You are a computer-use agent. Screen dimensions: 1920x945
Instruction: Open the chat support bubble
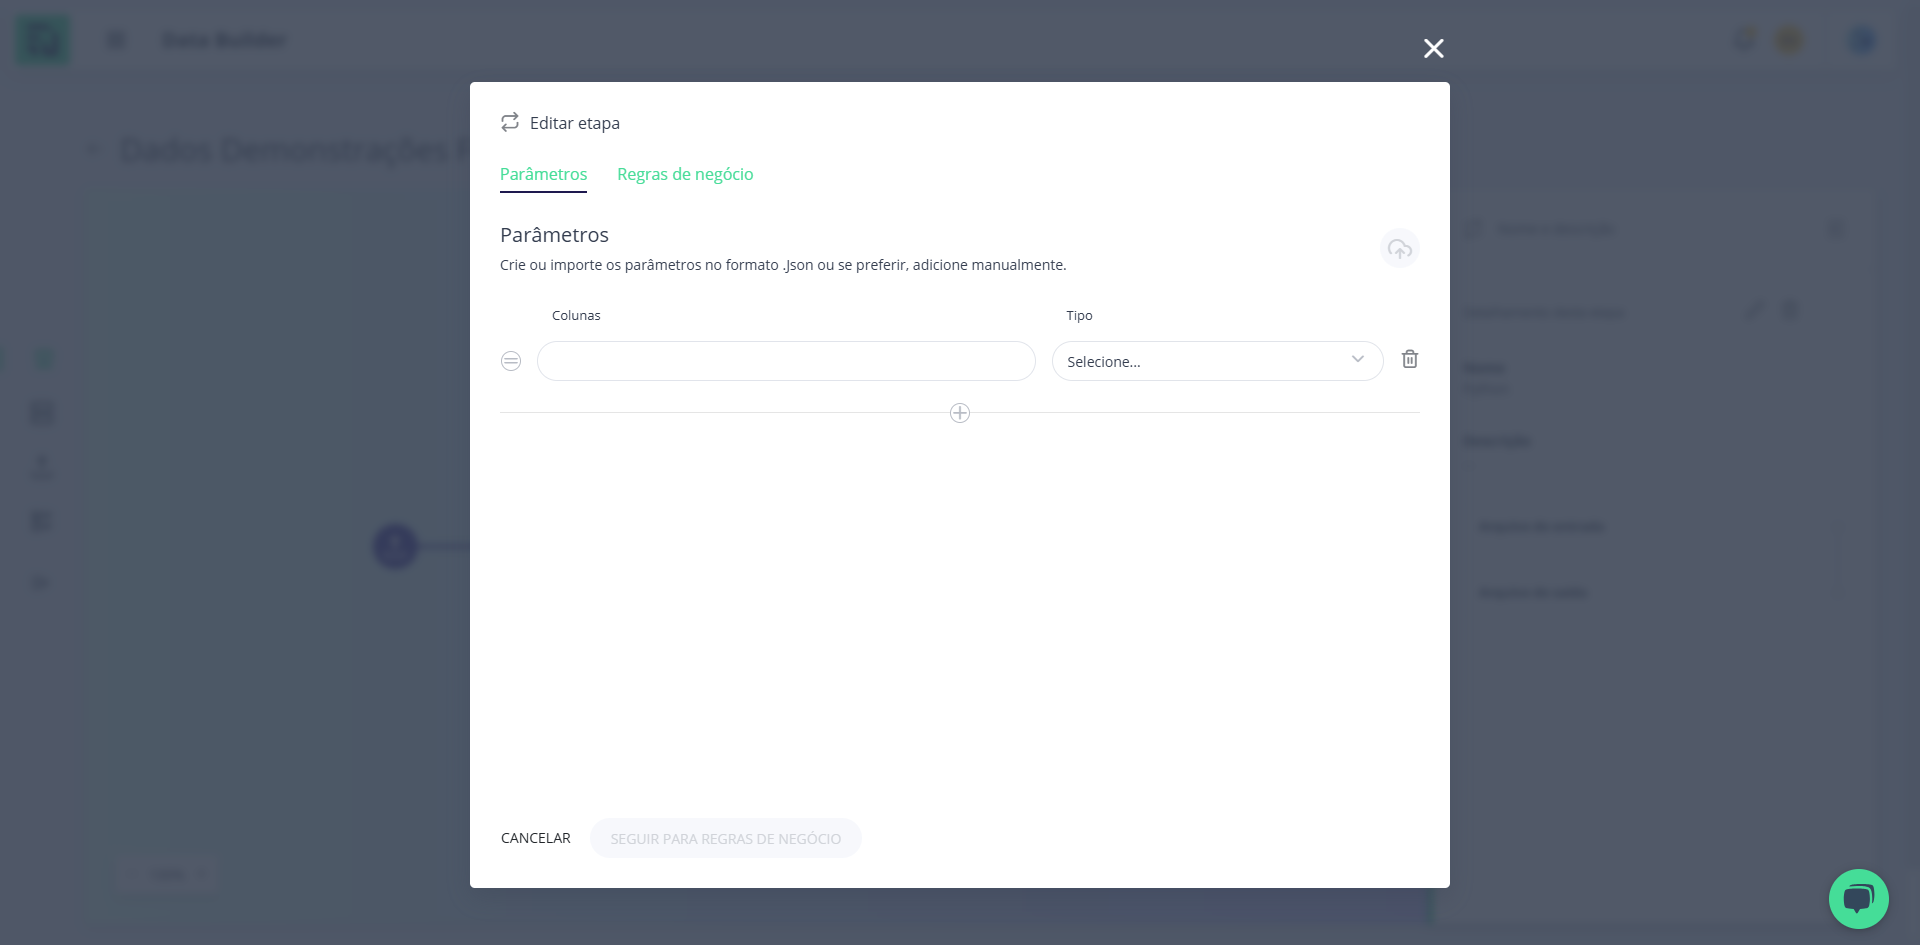(1858, 898)
